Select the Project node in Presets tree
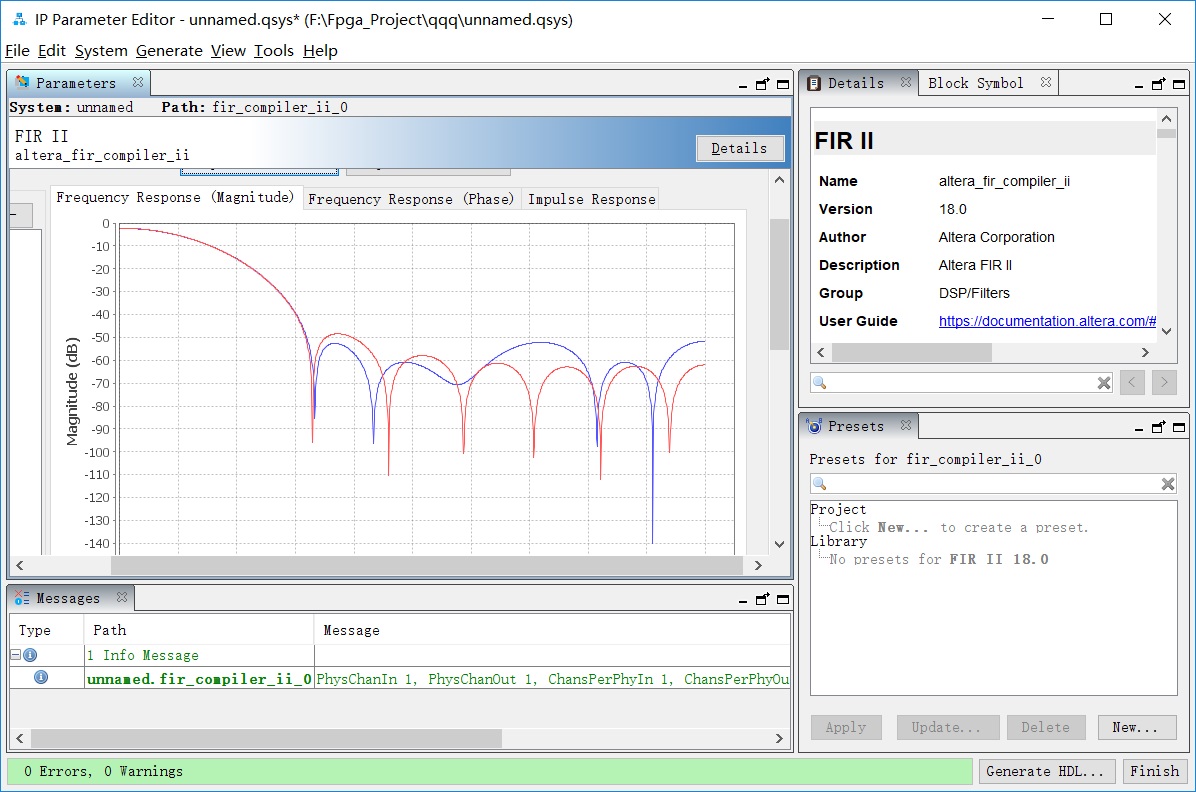 pyautogui.click(x=838, y=509)
